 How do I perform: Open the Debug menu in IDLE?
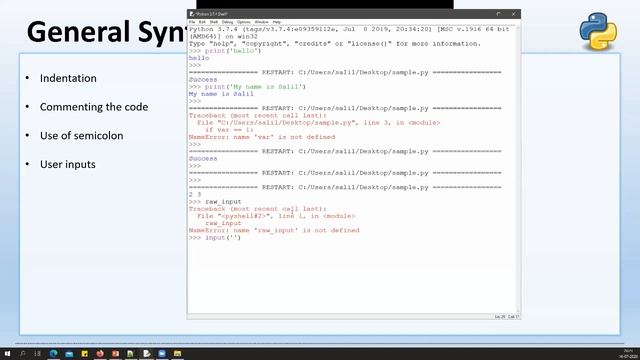[x=227, y=22]
